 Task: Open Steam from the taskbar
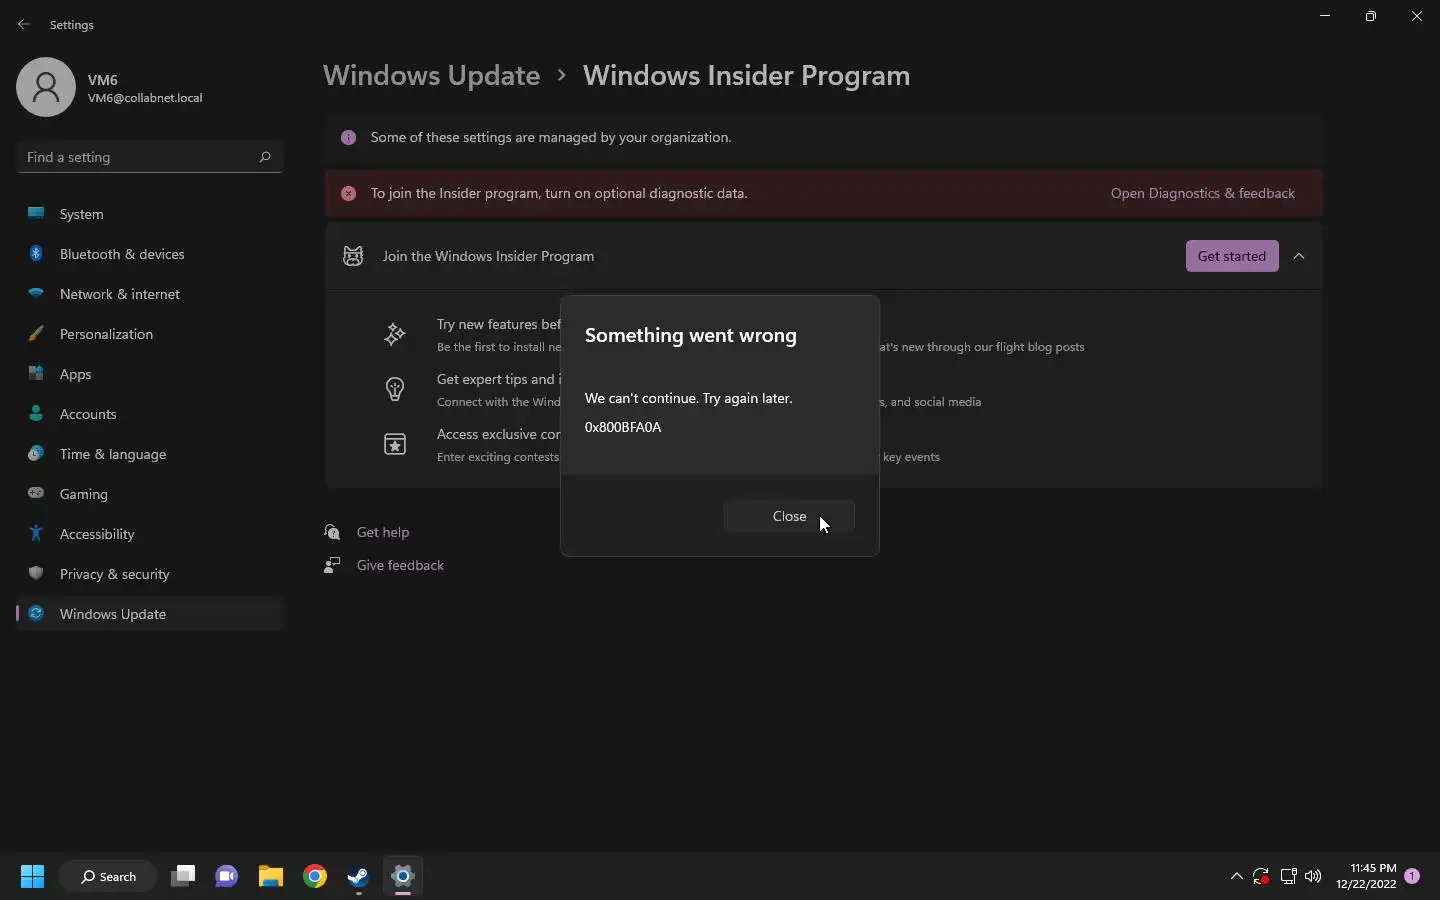click(359, 877)
